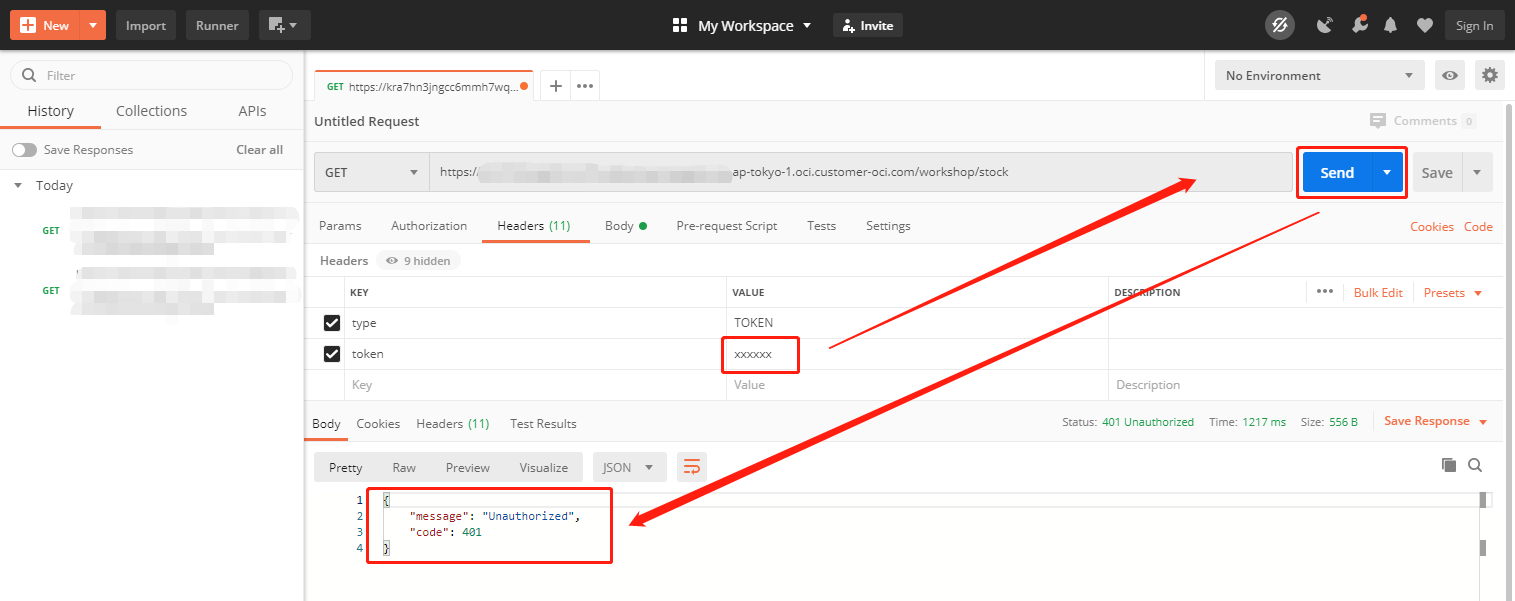
Task: Open the Collections sidebar tab
Action: tap(151, 111)
